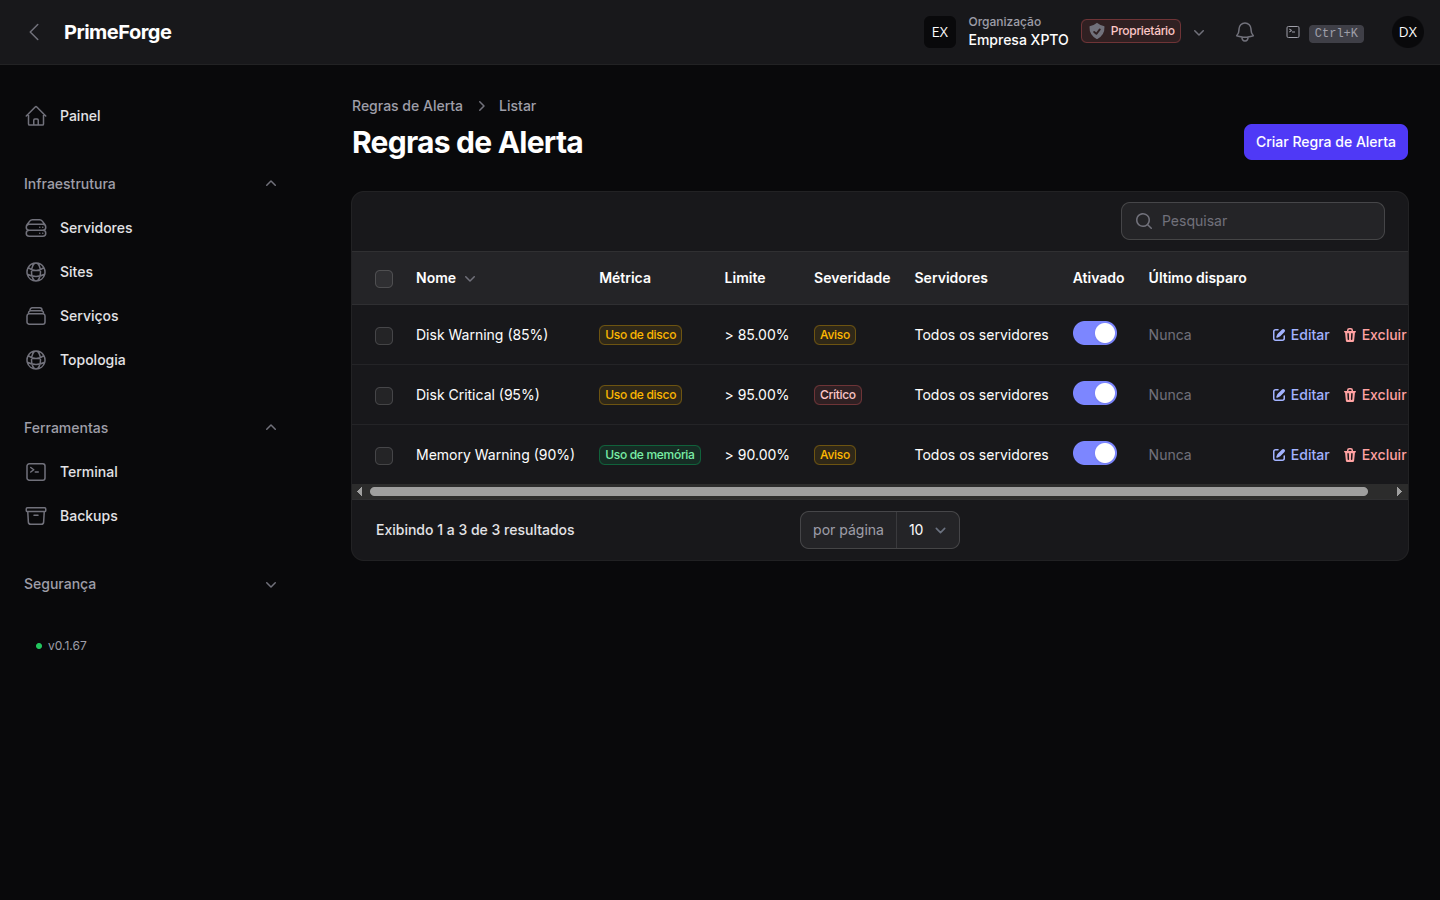Check the Disk Warning (85%) row checkbox
The image size is (1440, 900).
pos(384,336)
